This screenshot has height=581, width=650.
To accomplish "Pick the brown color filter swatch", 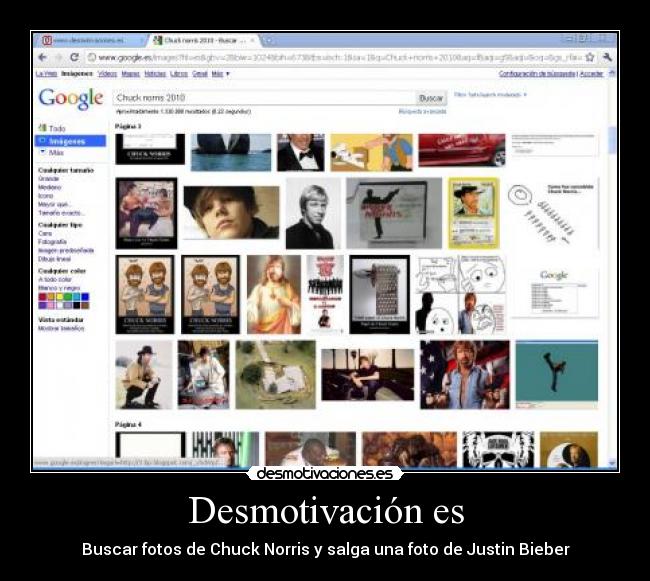I will (85, 305).
